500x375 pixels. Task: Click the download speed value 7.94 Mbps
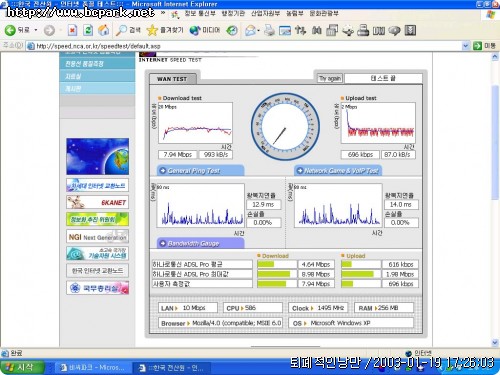[x=177, y=155]
